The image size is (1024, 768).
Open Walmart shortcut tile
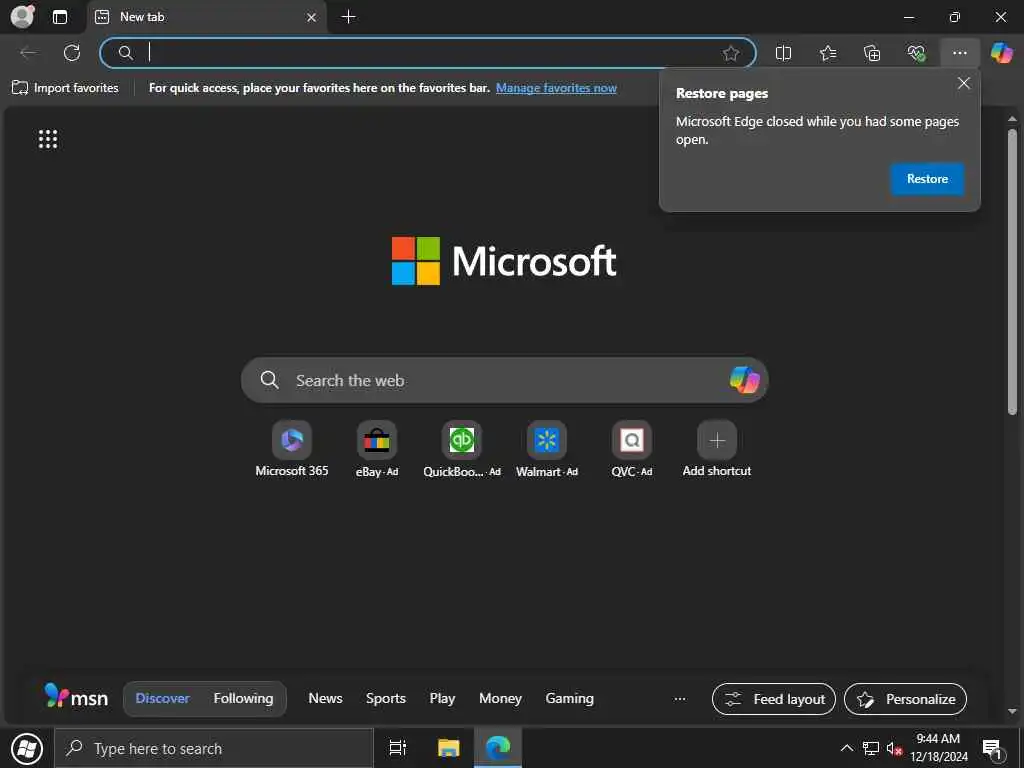coord(547,449)
